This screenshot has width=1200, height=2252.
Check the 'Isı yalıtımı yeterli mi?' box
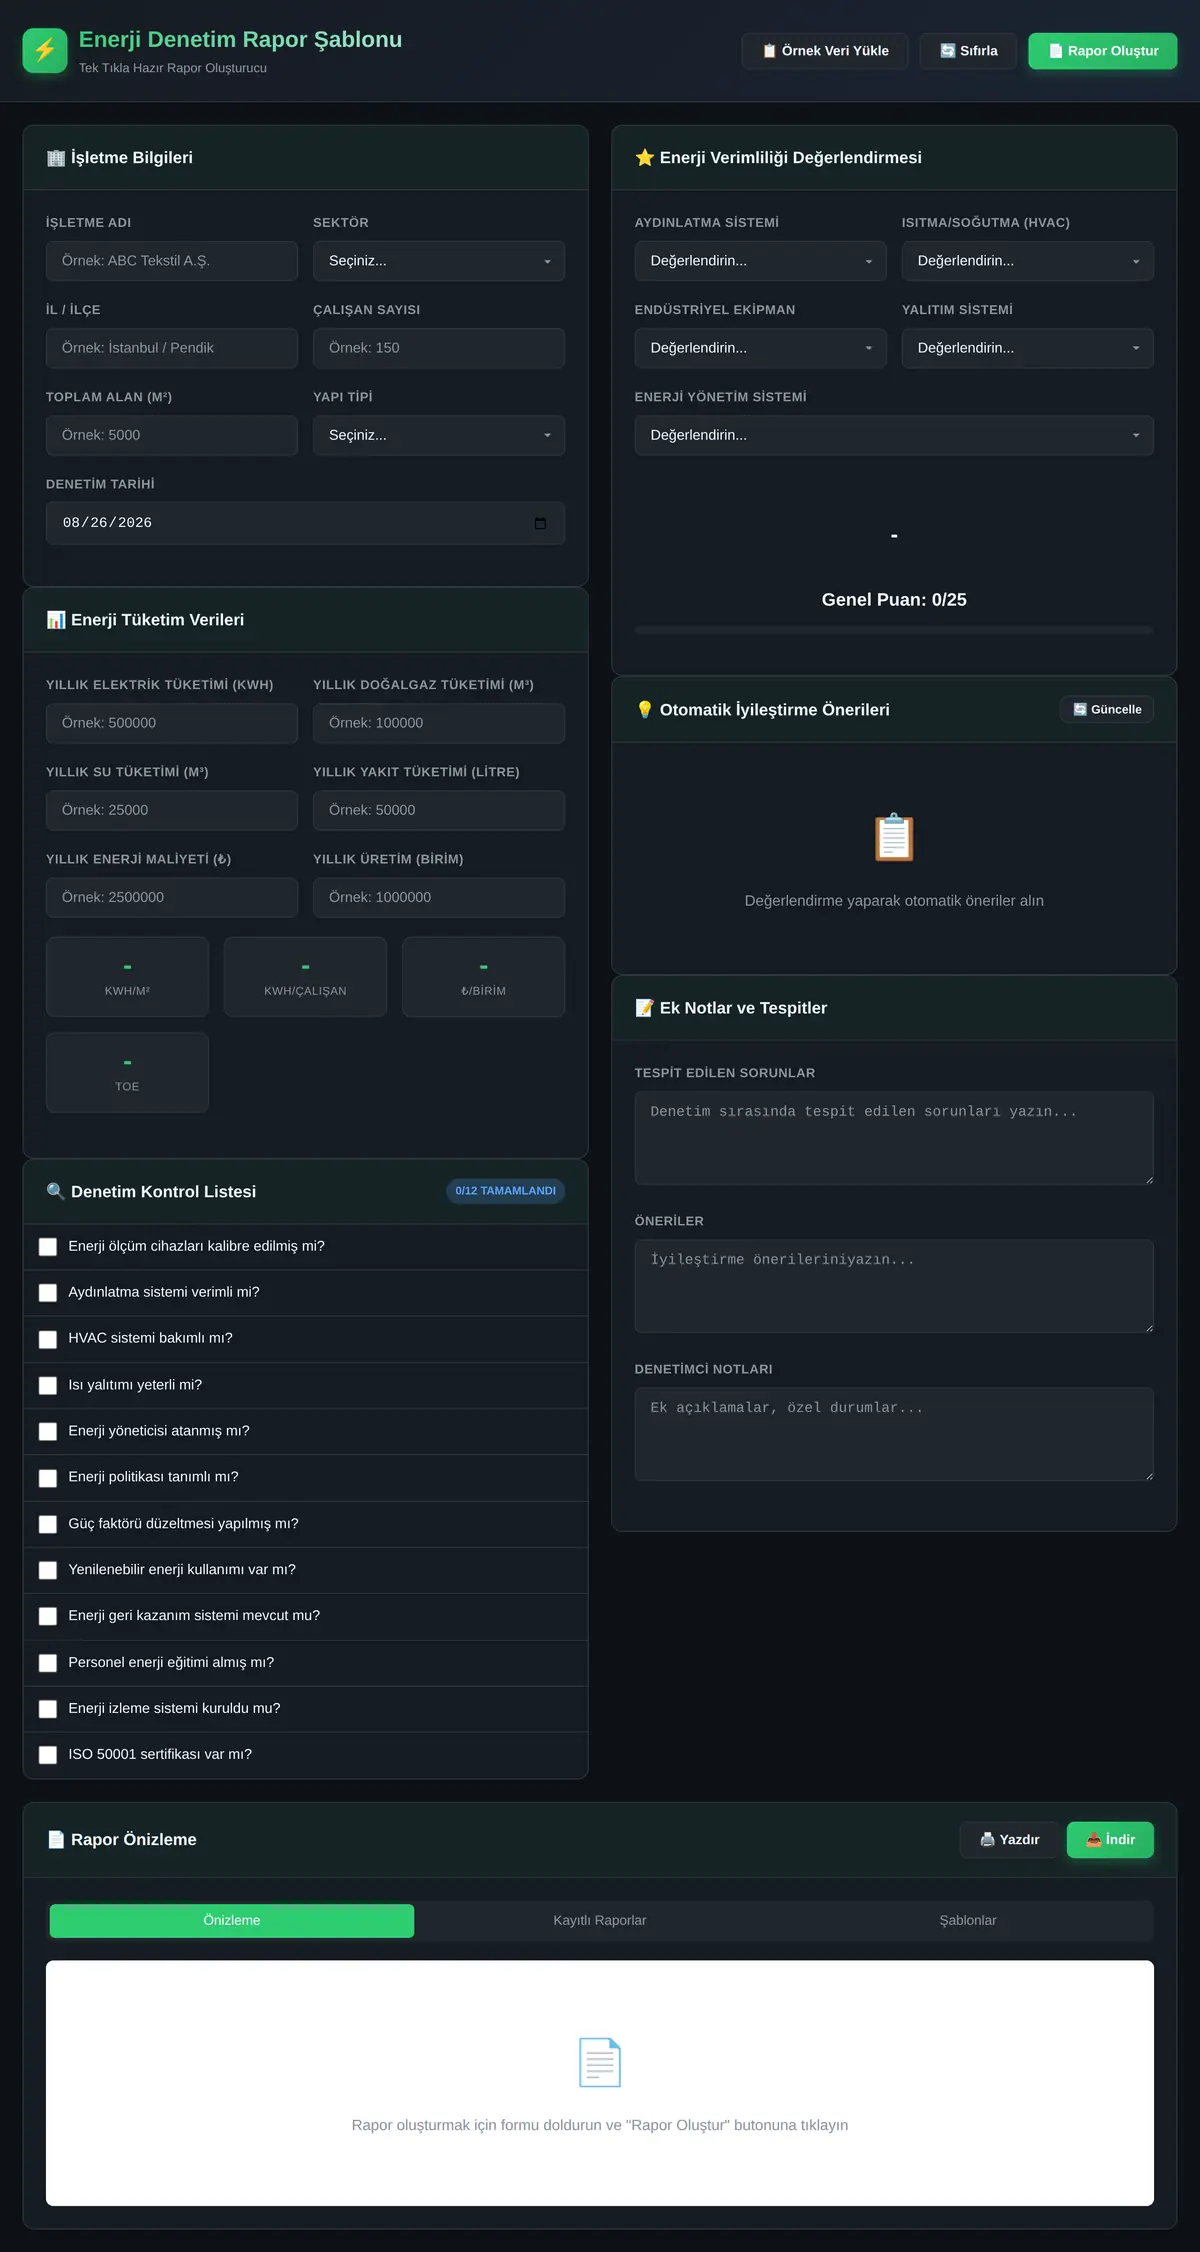(48, 1386)
